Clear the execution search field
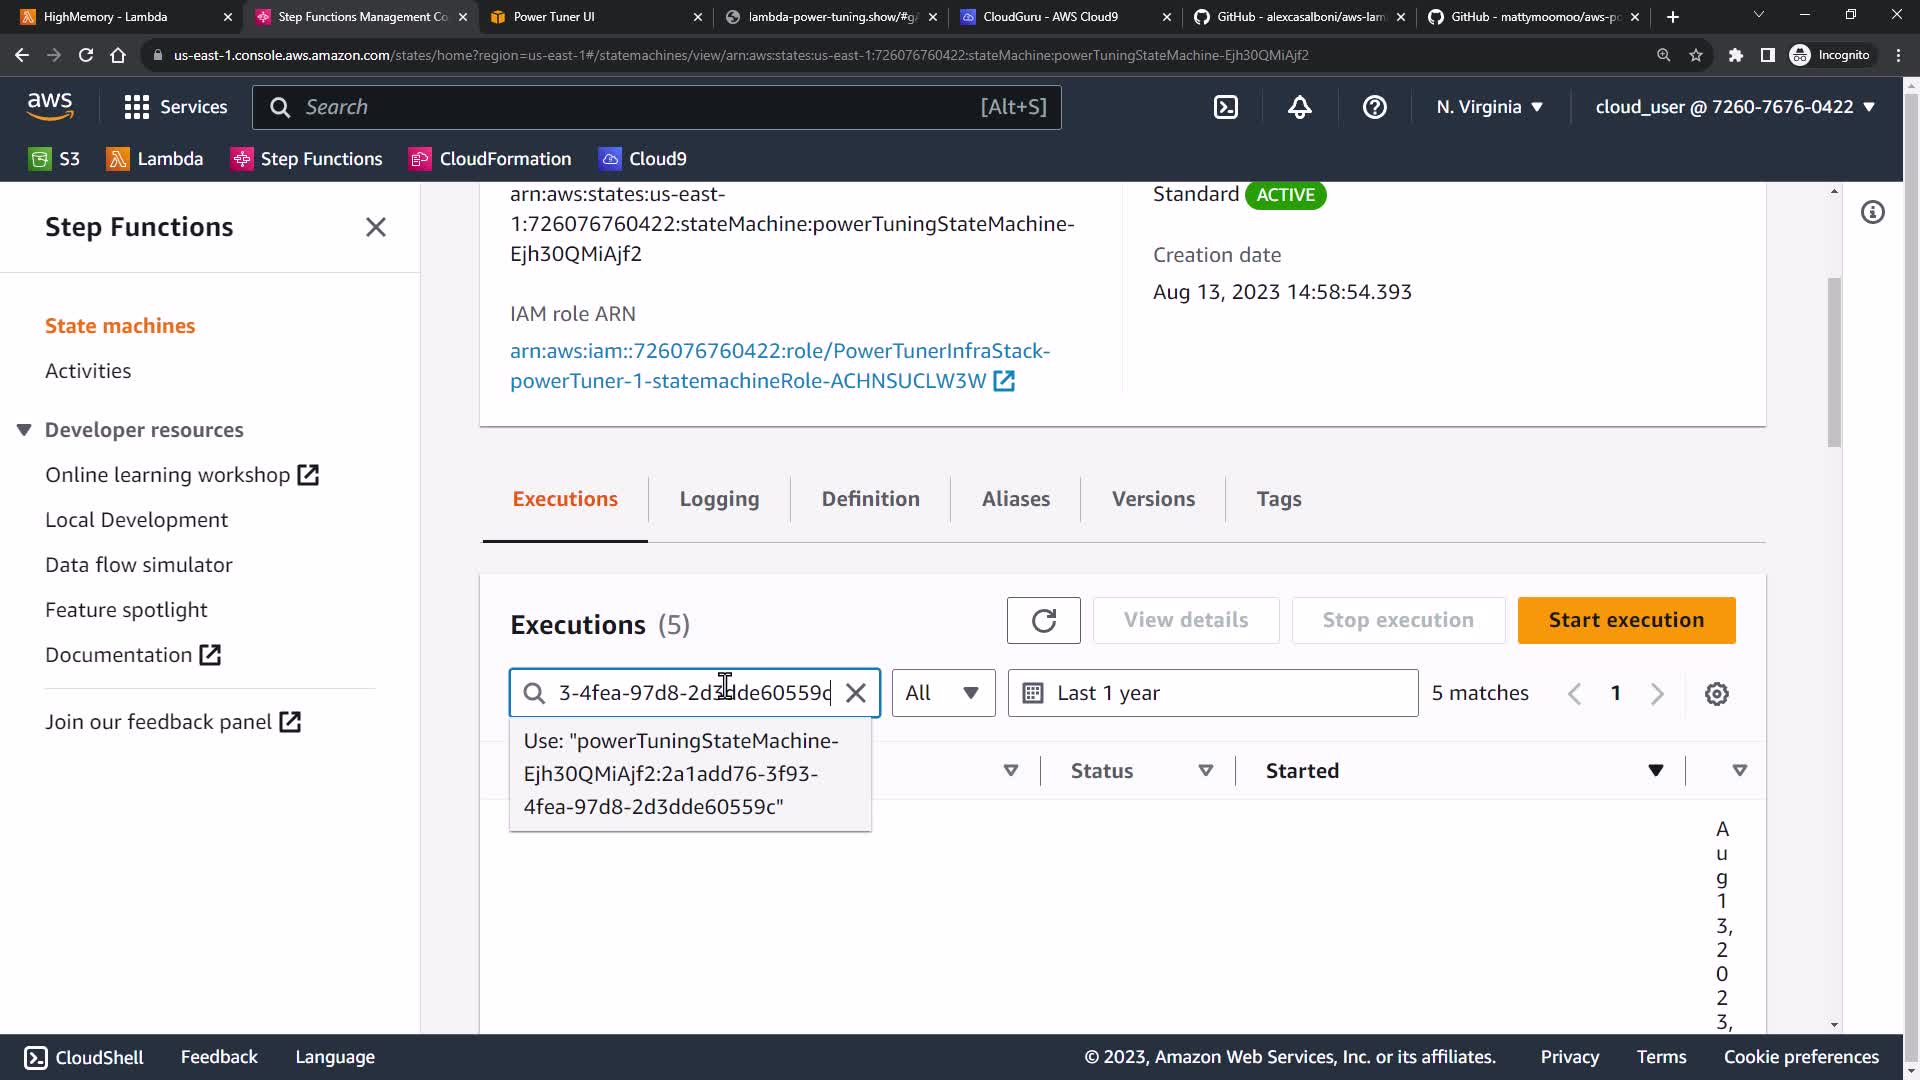Screen dimensions: 1920x1080 click(x=856, y=693)
